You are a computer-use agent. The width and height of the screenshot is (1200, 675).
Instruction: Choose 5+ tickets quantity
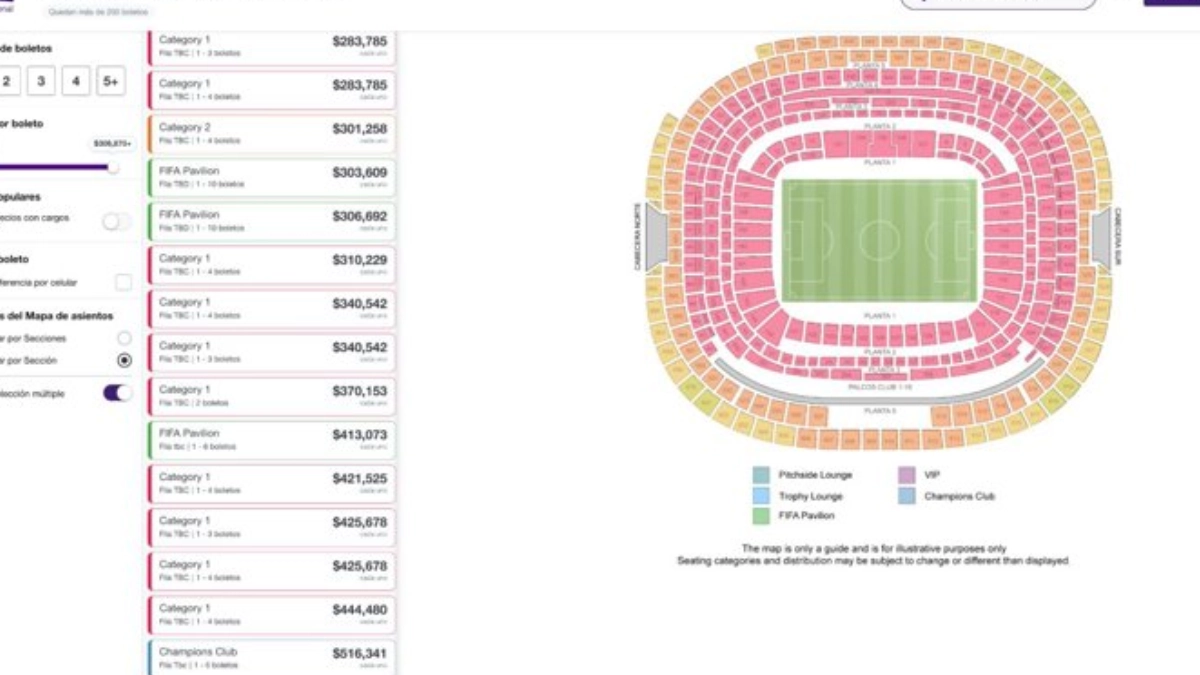coord(109,82)
